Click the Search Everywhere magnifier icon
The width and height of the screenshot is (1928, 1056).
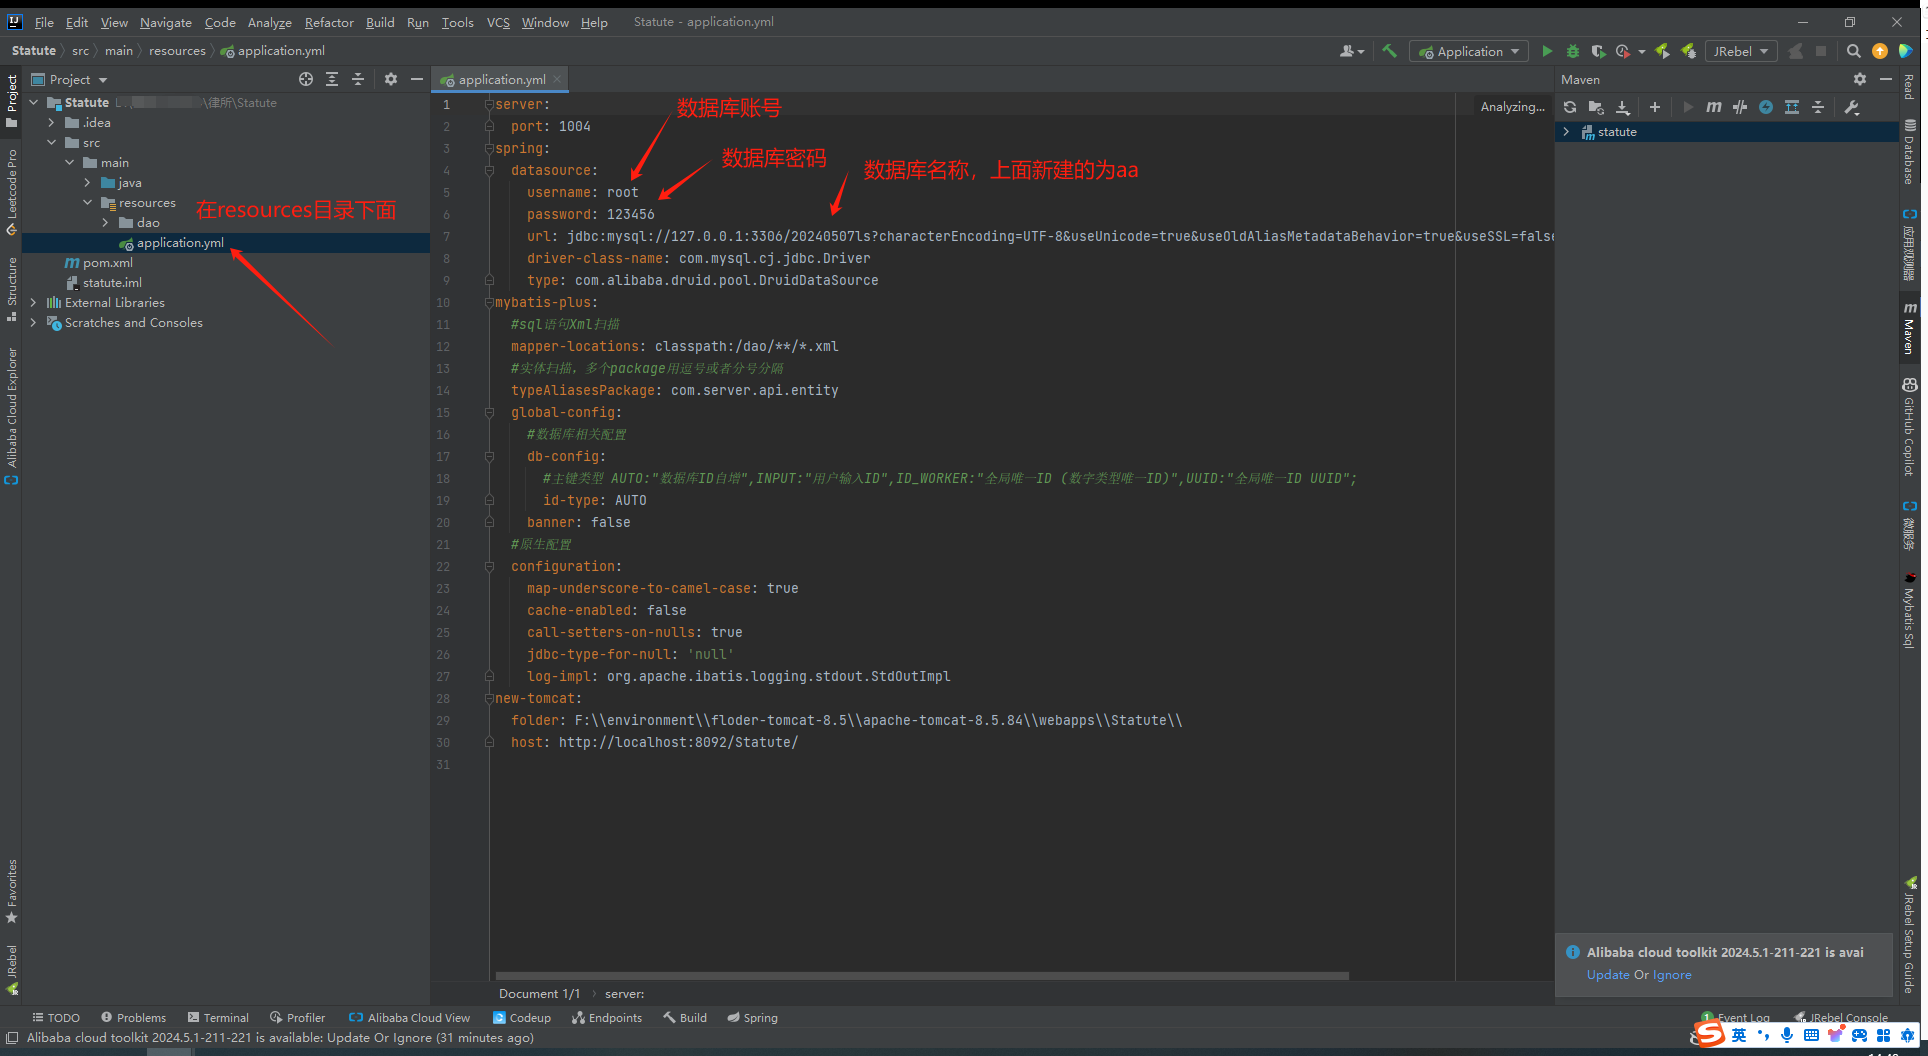(1853, 51)
